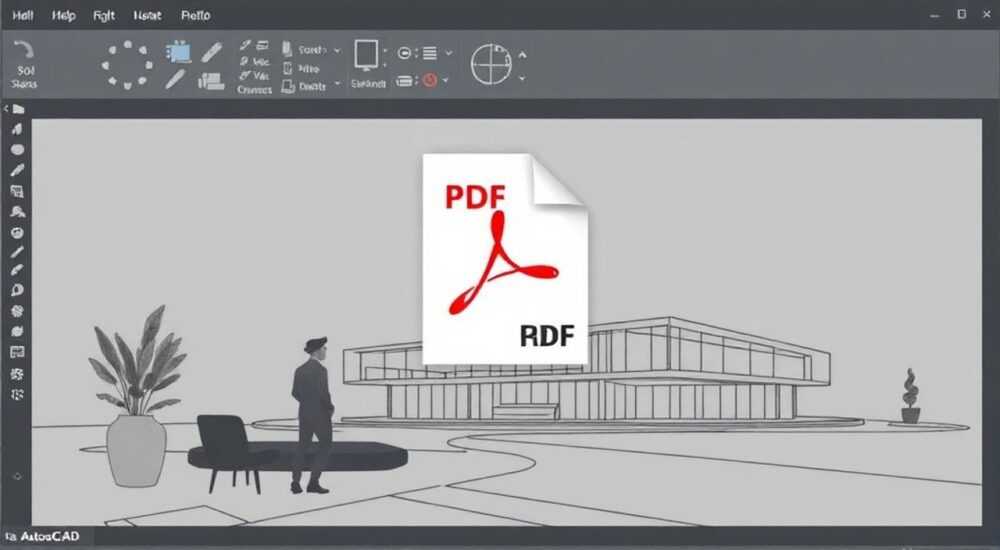Image resolution: width=1000 pixels, height=550 pixels.
Task: Click the stacked bars icon in ribbon
Action: coord(211,81)
